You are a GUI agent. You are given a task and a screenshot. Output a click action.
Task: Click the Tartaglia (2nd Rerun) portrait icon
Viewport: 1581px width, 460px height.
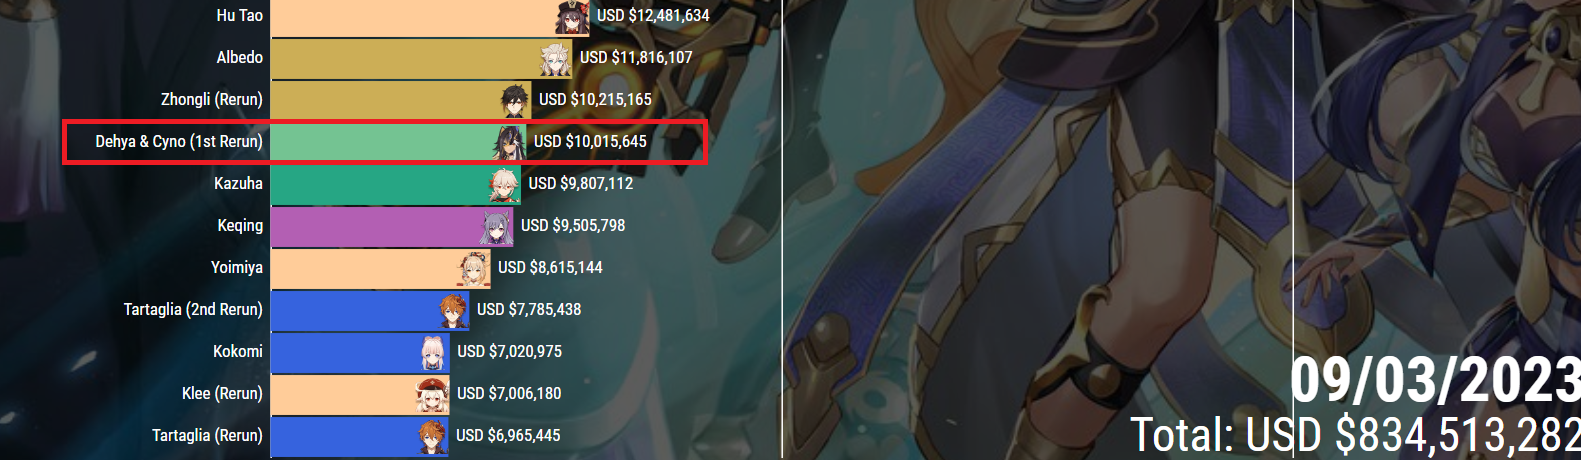pos(453,311)
